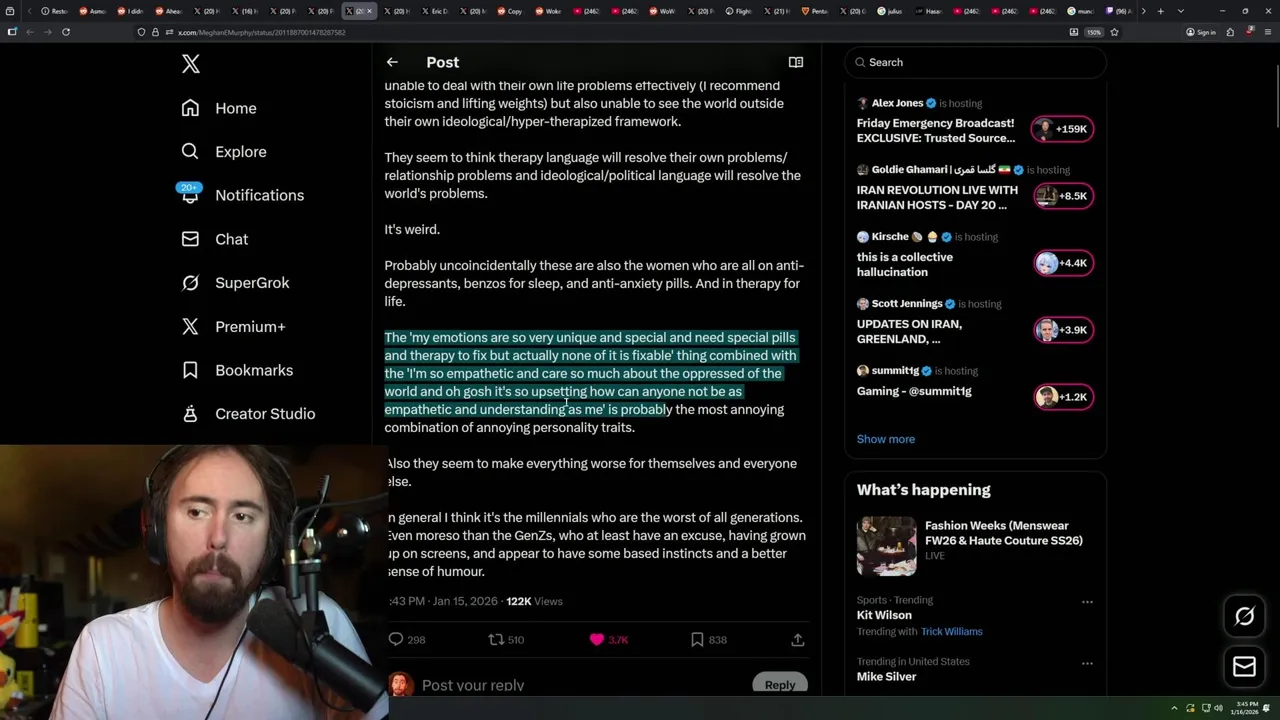
Task: Open the floating Grok button
Action: tap(1244, 616)
